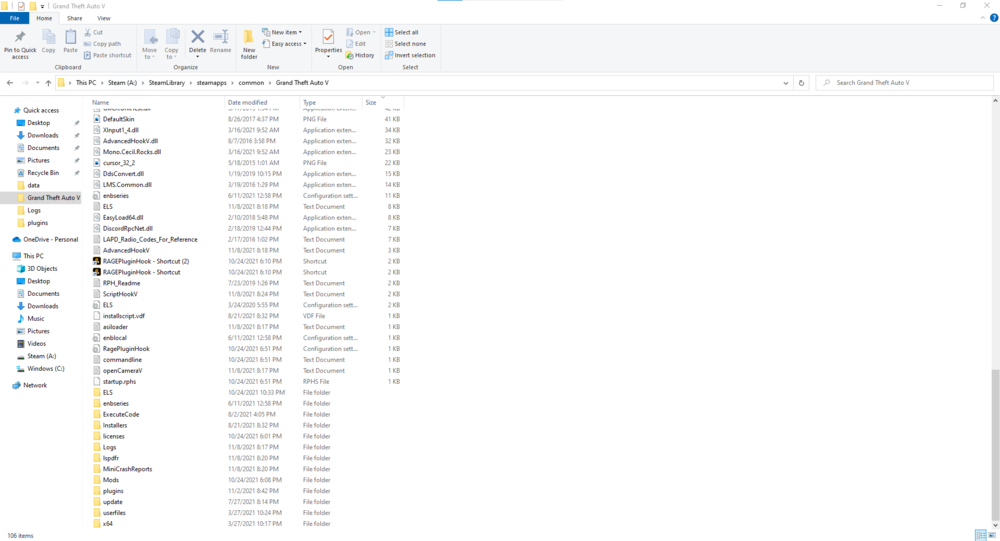Select OneDrive - Personal in sidebar
Screen dimensions: 1000x541
(x=50, y=240)
